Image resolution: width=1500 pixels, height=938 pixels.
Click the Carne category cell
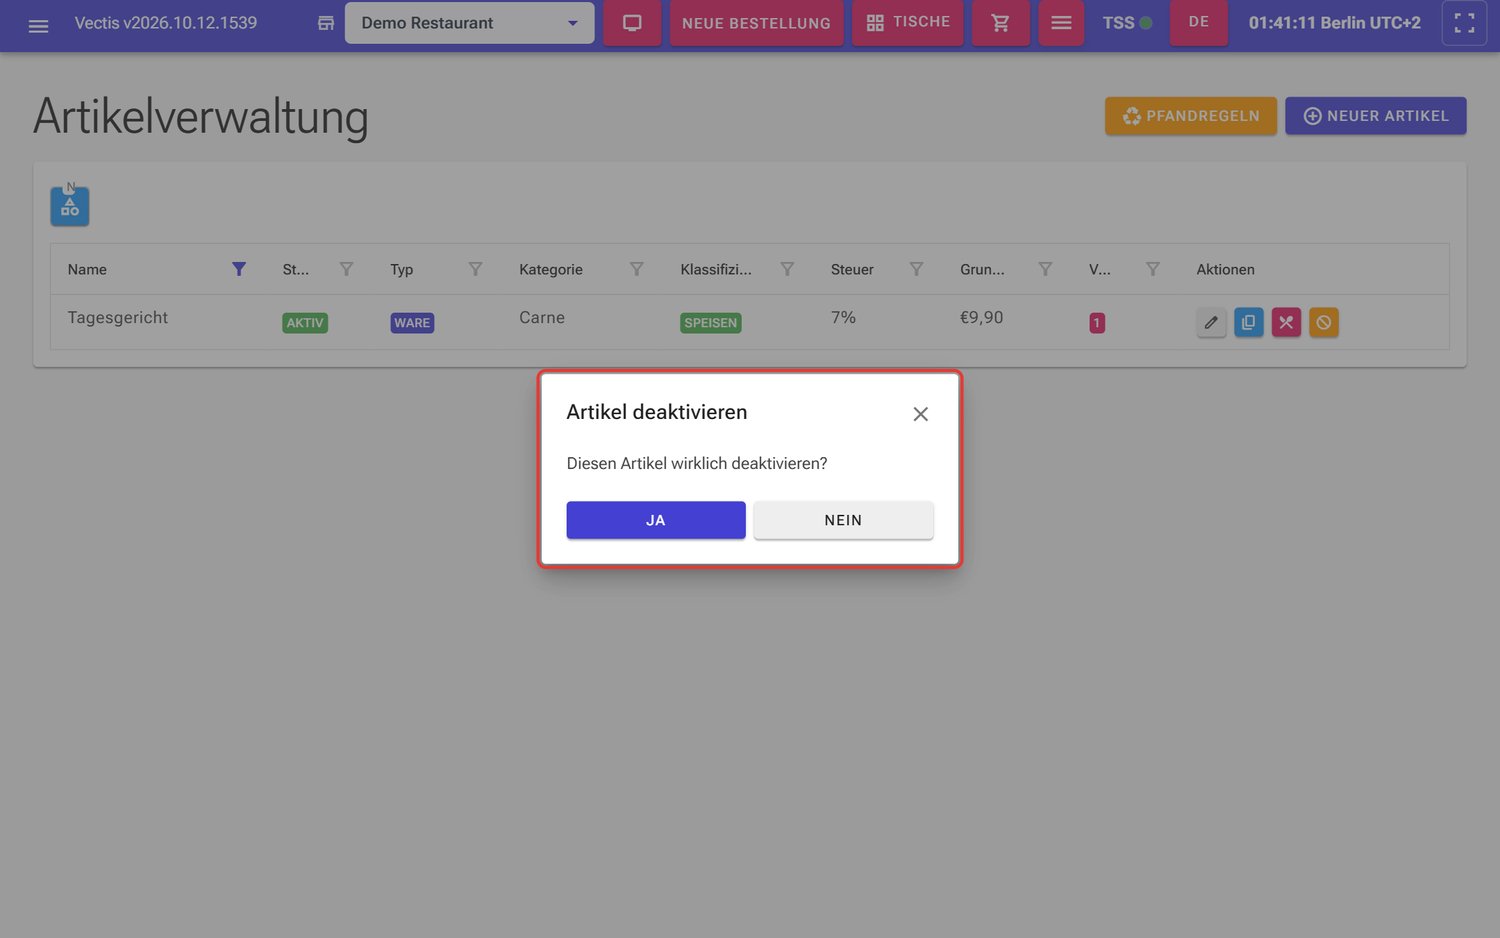(x=542, y=318)
